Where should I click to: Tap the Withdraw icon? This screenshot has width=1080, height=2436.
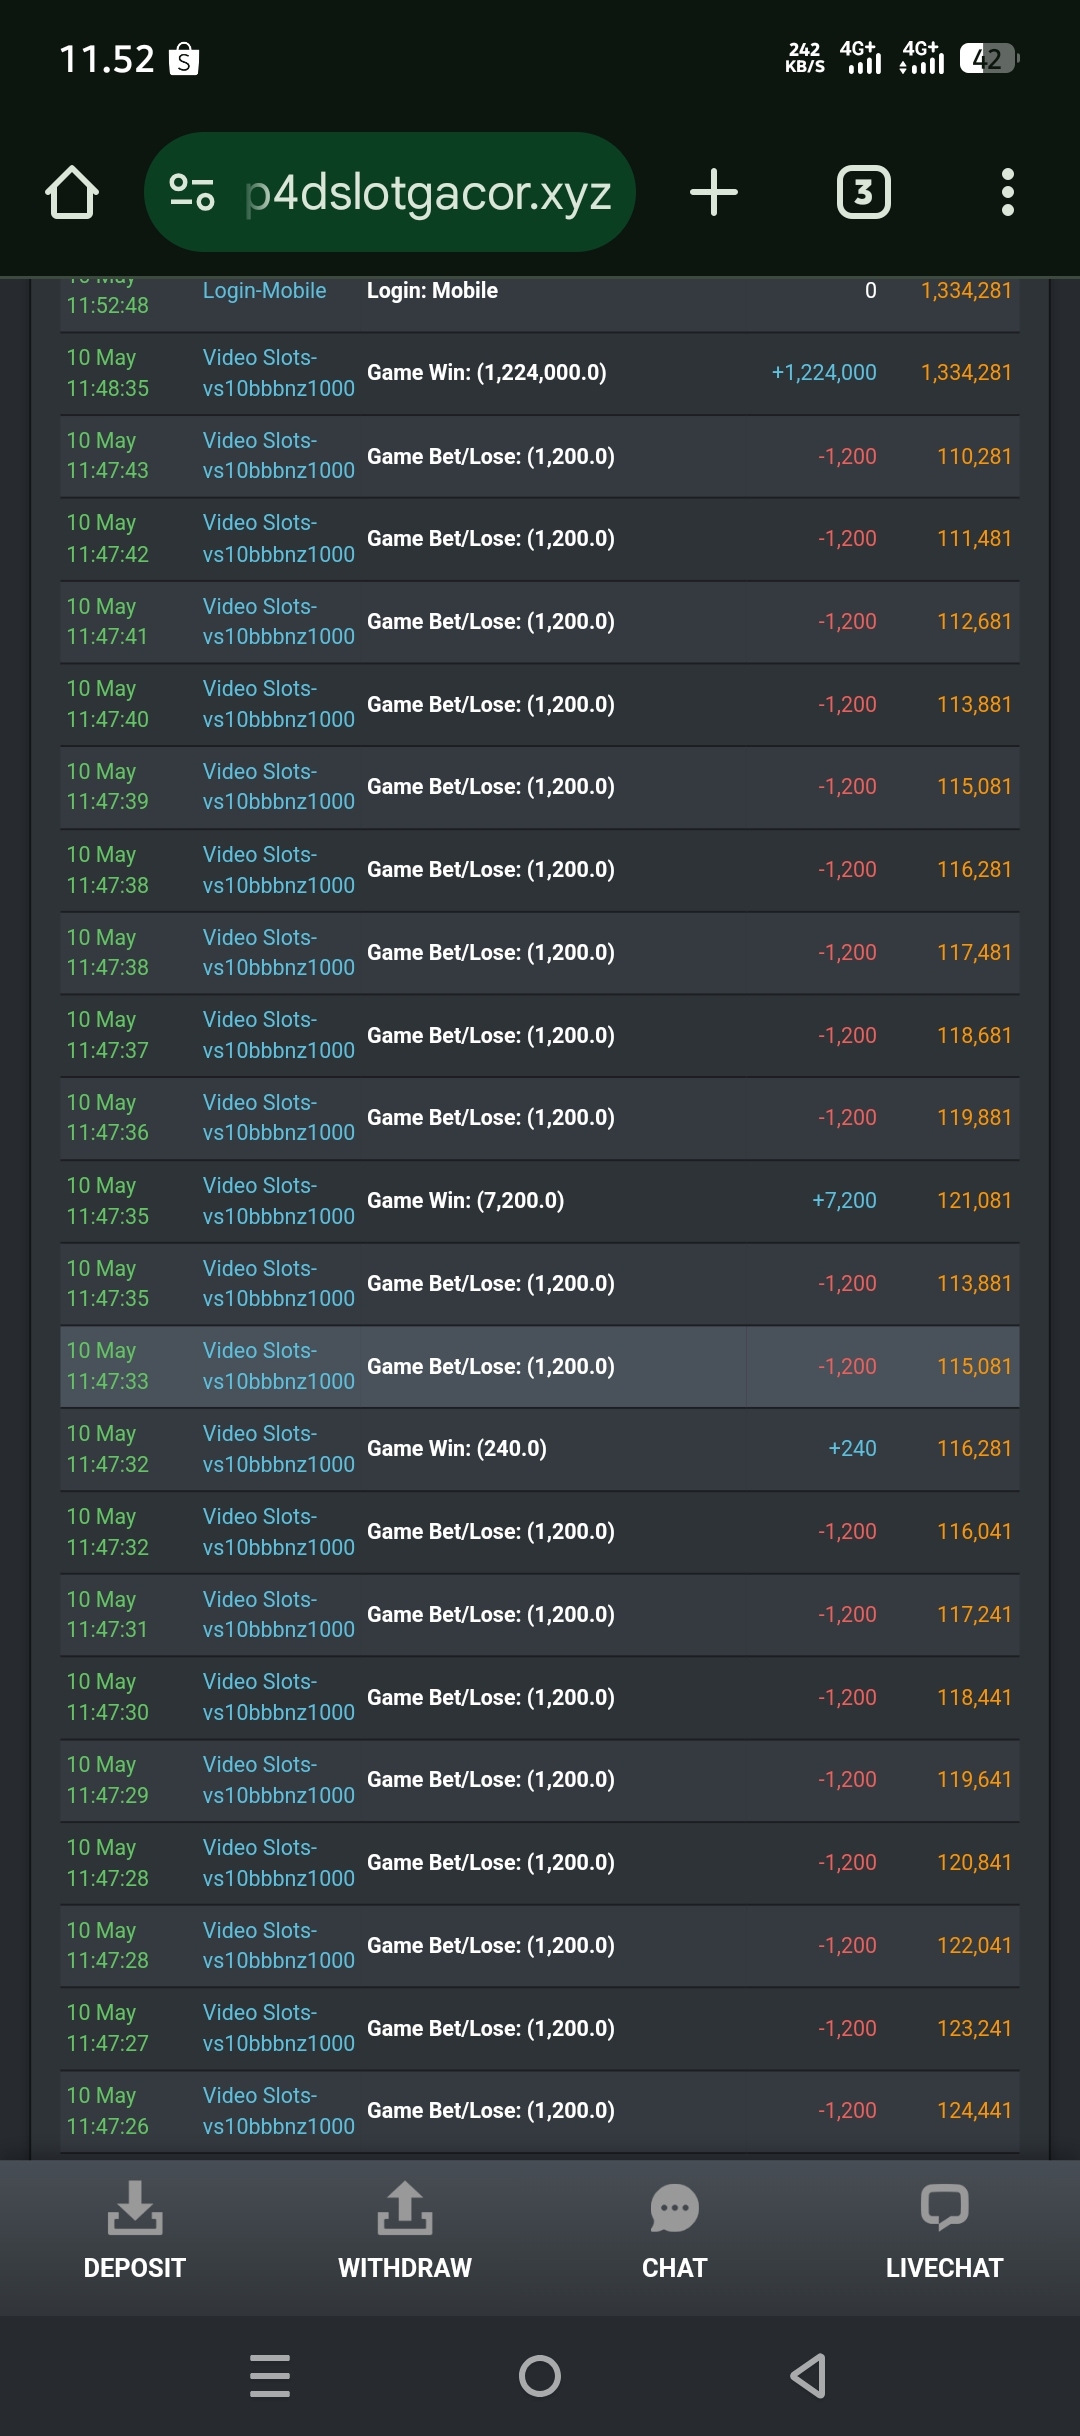click(405, 2207)
